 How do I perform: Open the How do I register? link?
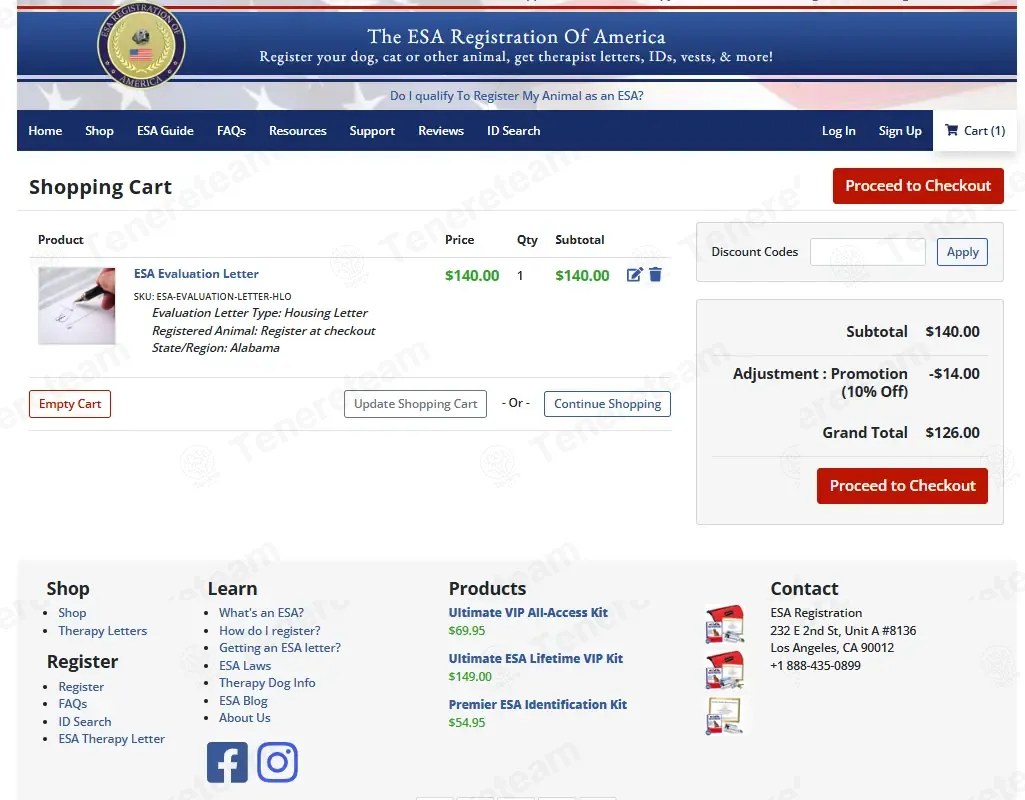point(269,631)
